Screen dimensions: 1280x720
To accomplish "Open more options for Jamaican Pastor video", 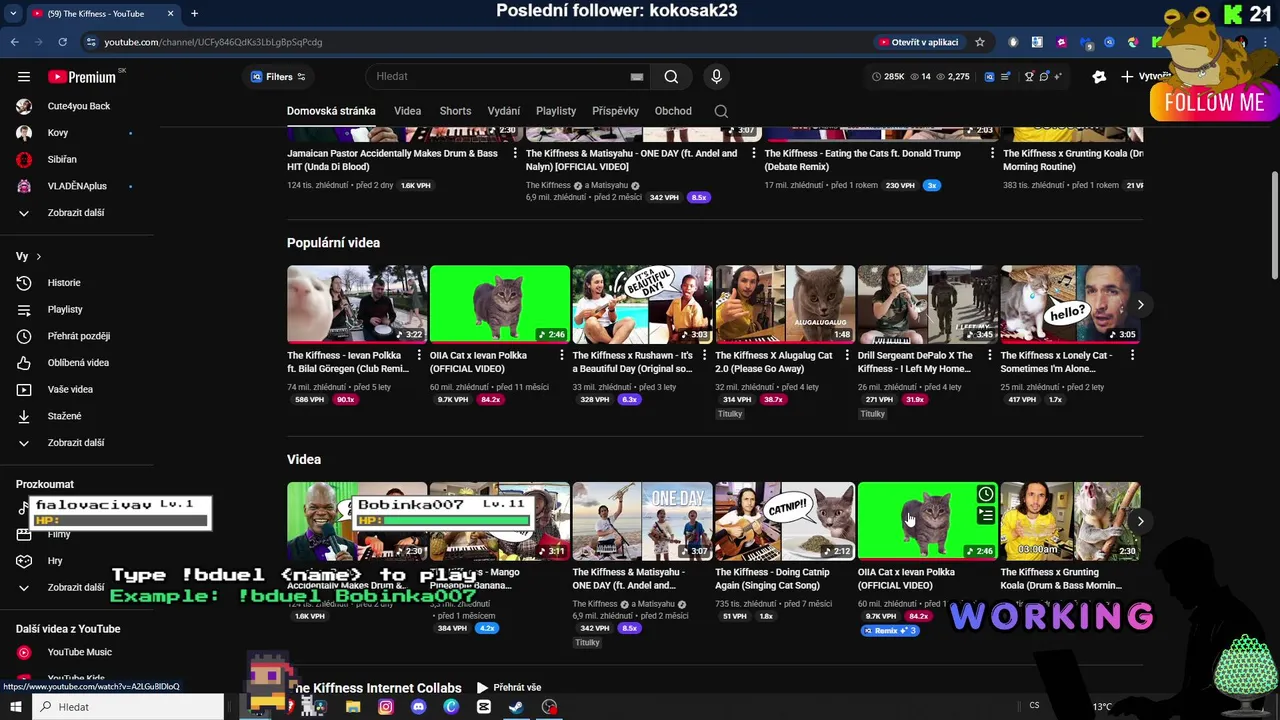I will click(515, 154).
